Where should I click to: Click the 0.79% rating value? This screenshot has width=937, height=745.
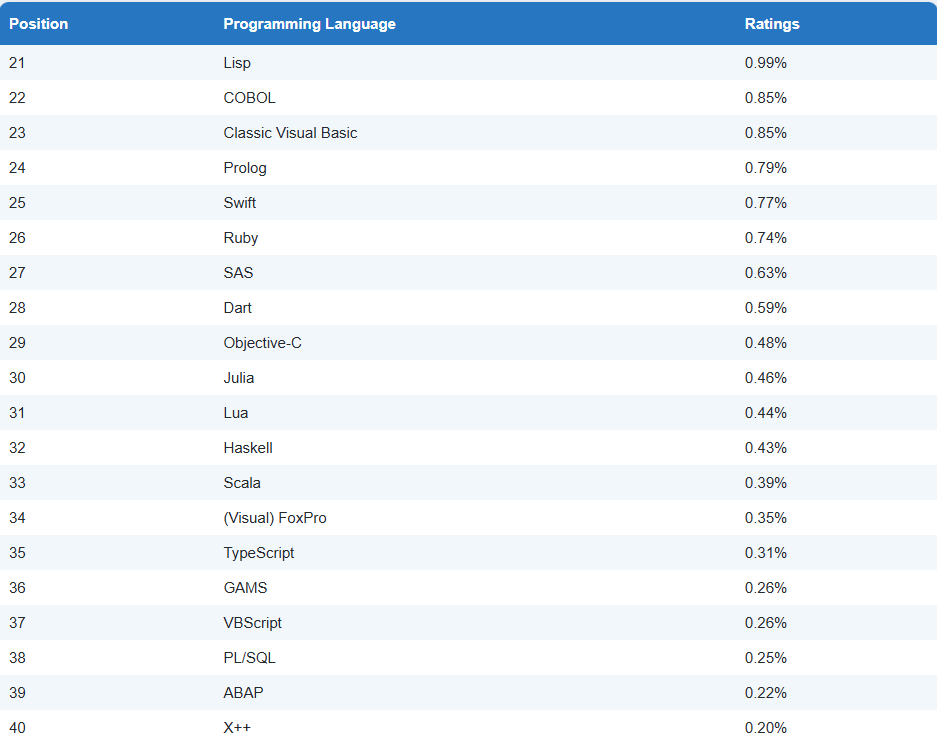click(765, 168)
